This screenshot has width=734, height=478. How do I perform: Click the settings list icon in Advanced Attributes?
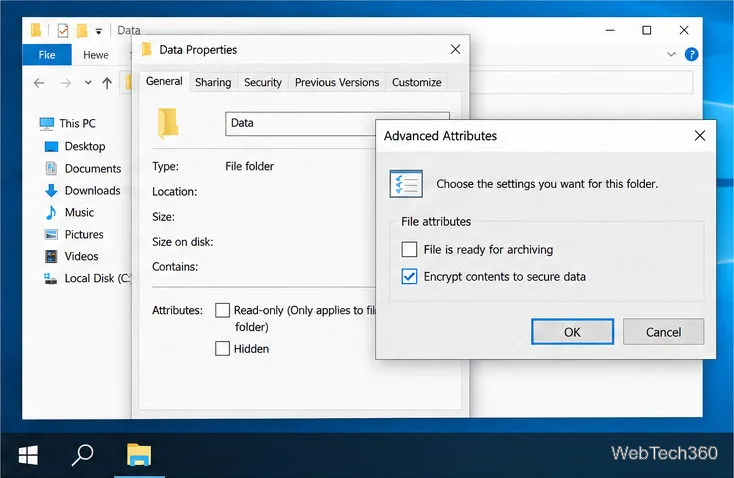[x=406, y=184]
